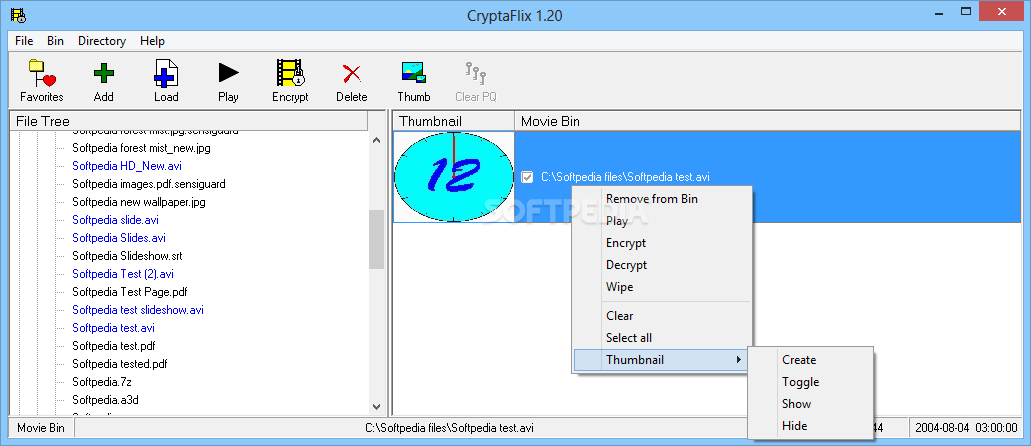Select Softpedia test.pdf in tree
The height and width of the screenshot is (446, 1031).
coord(114,345)
